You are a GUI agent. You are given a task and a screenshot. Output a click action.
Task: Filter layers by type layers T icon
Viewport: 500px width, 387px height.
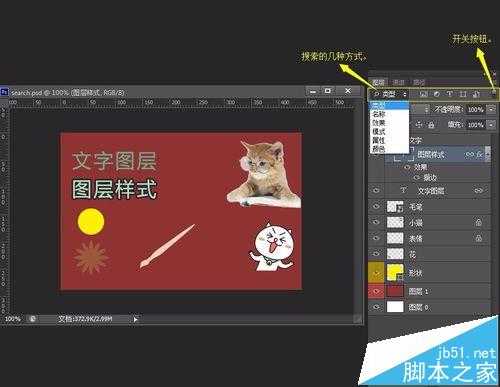click(450, 94)
